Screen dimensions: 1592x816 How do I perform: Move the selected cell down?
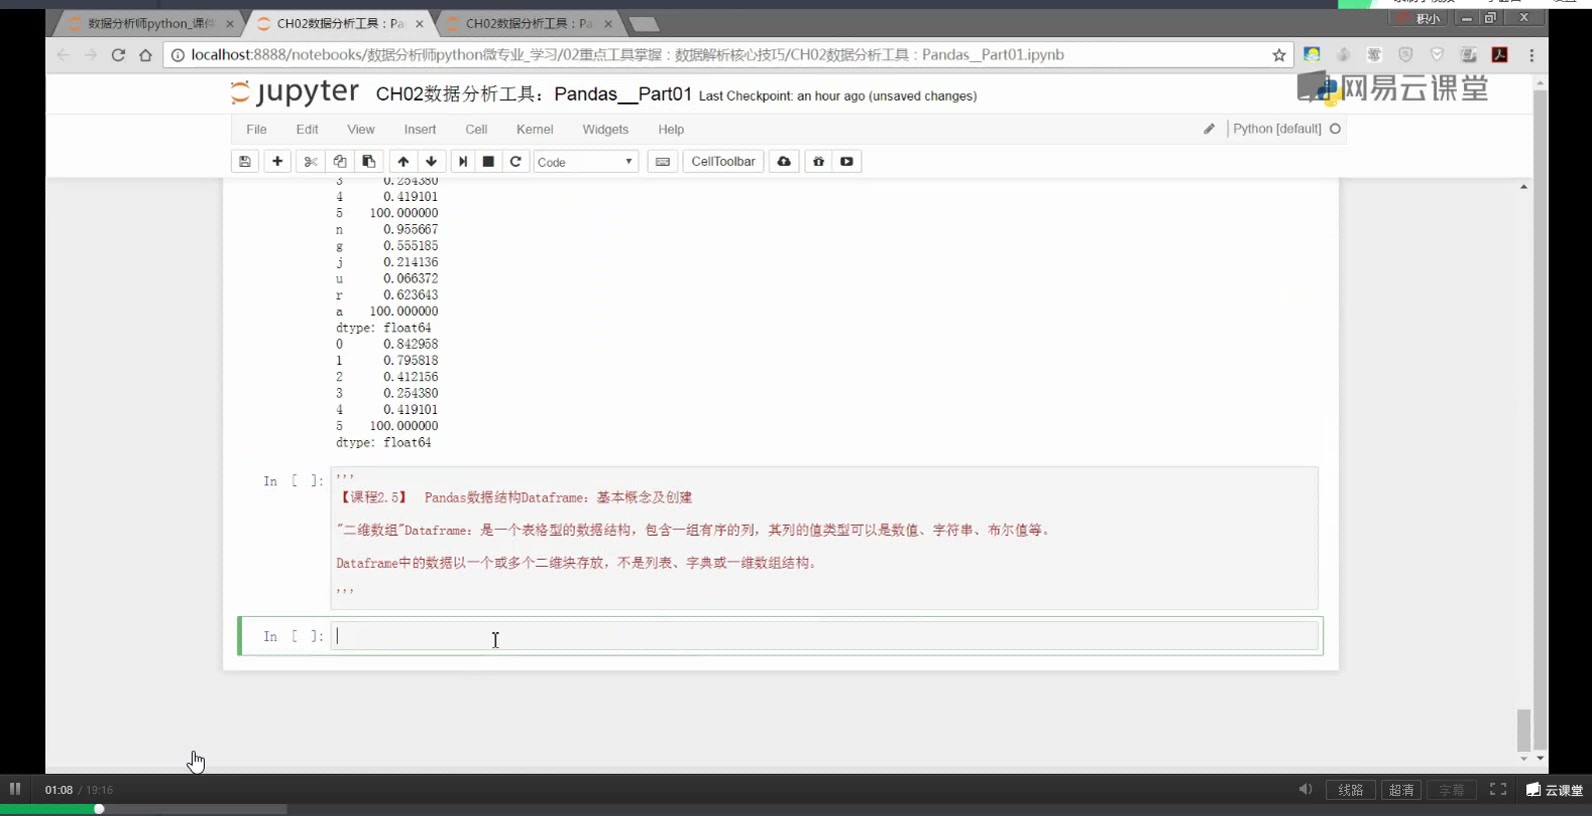[x=431, y=161]
